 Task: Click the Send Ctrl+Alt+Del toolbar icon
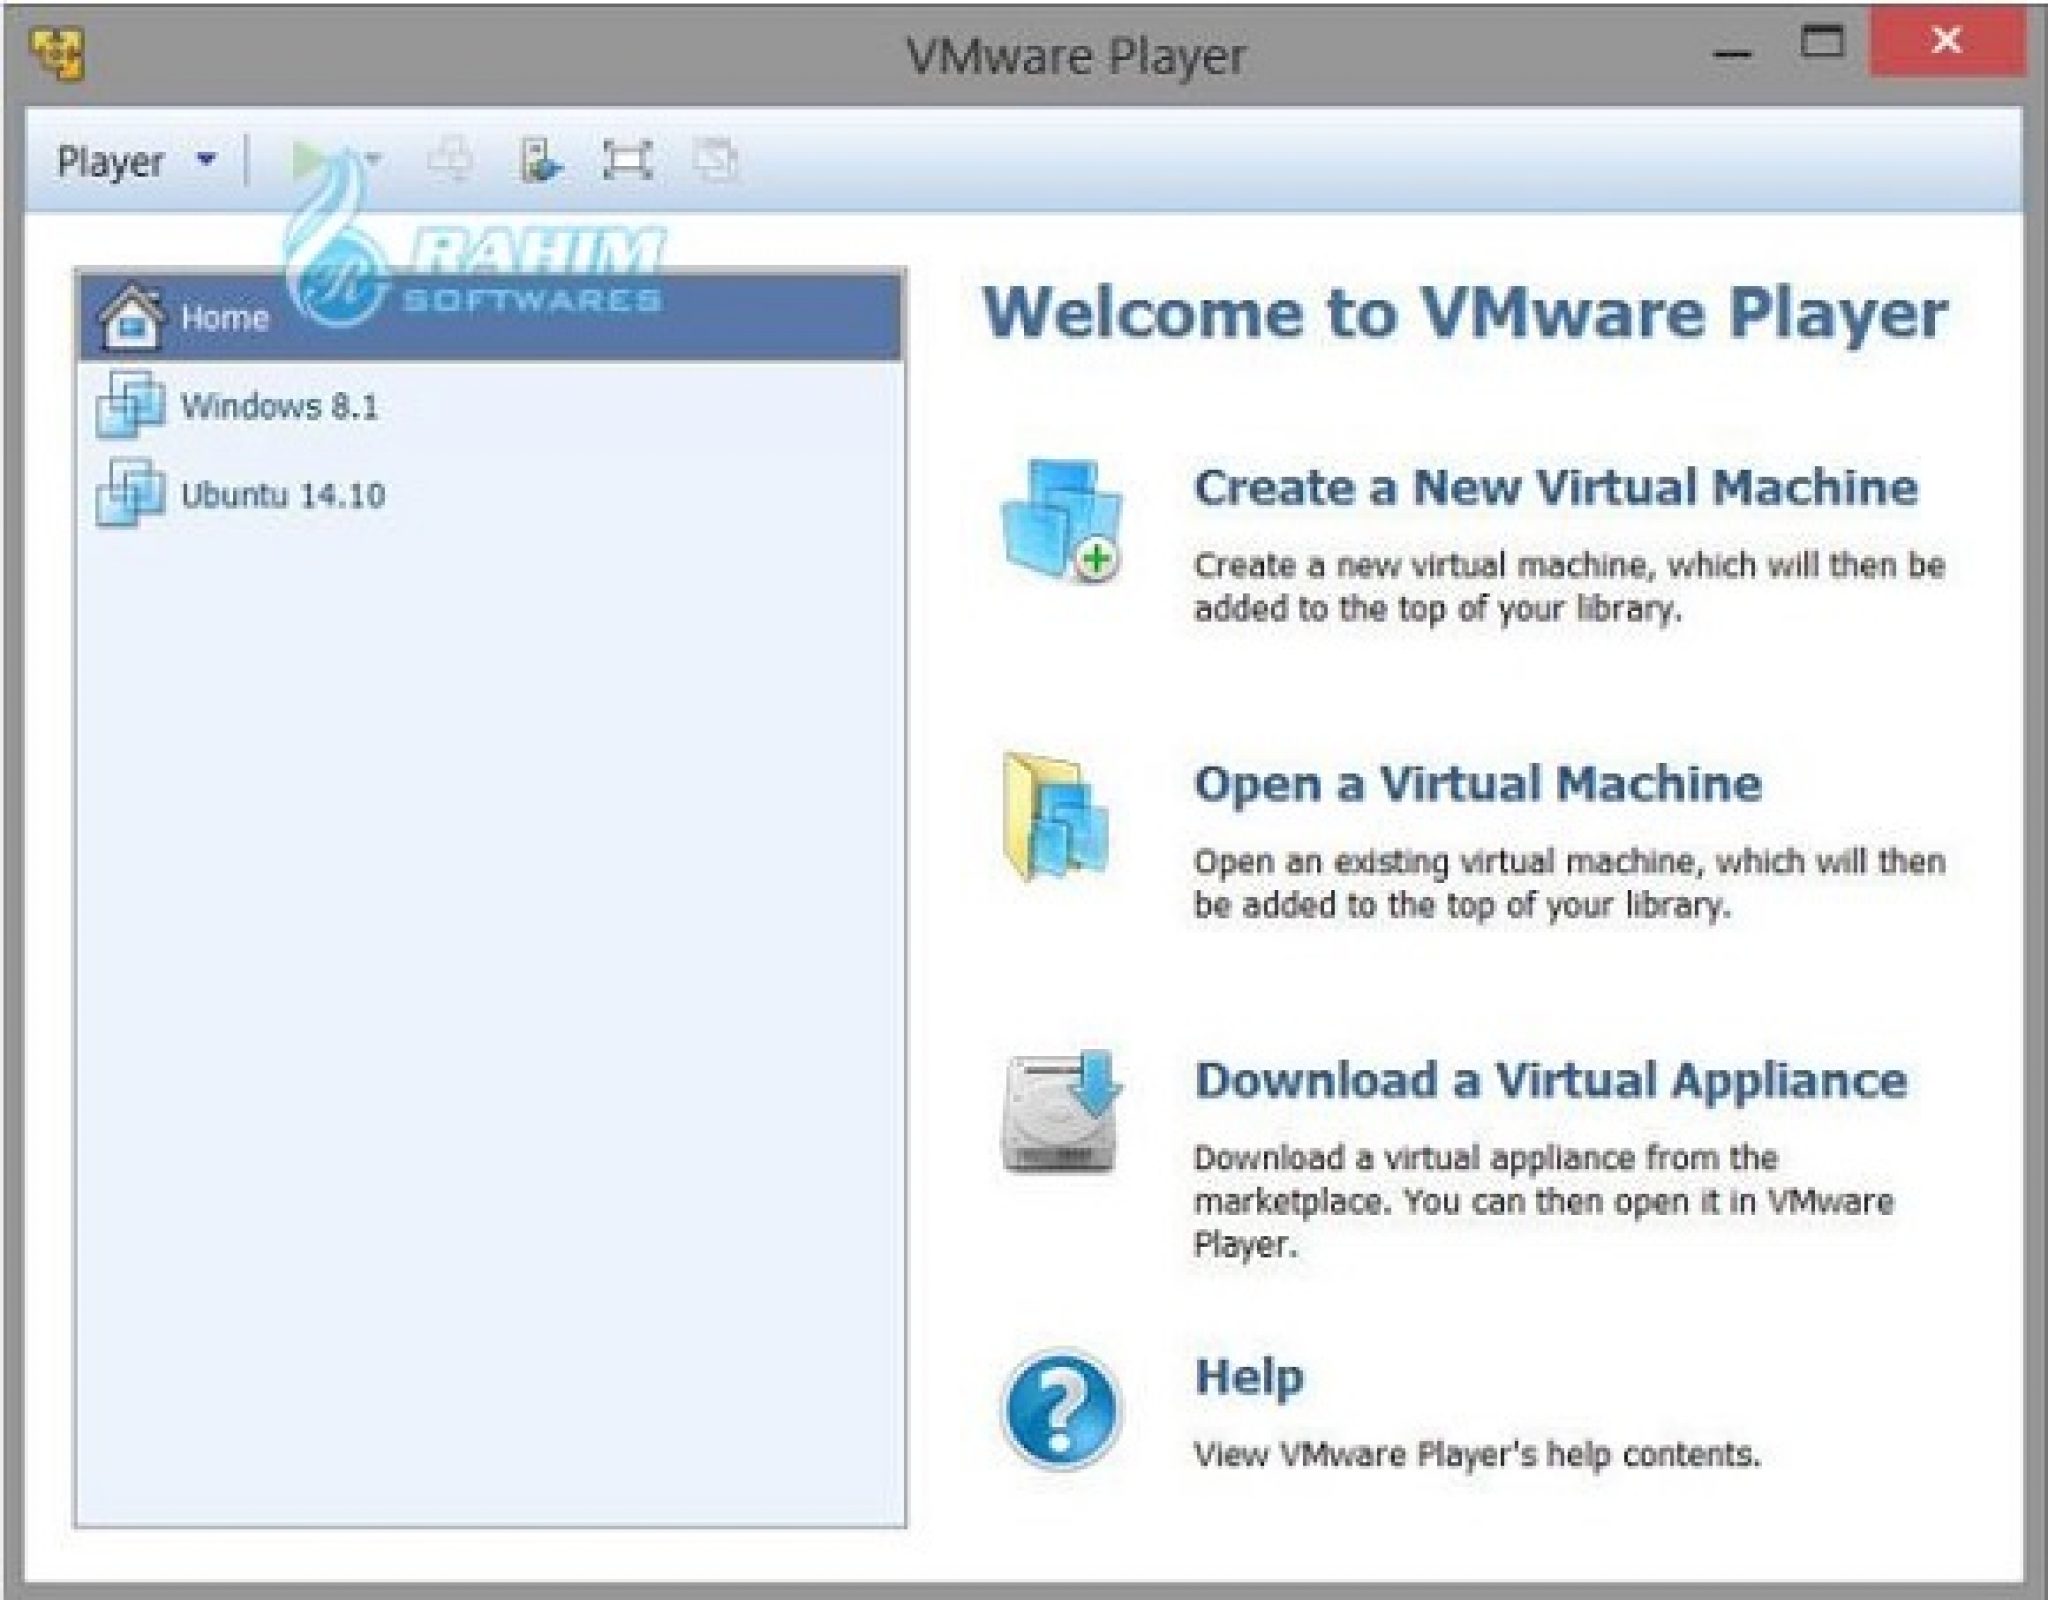click(x=451, y=160)
